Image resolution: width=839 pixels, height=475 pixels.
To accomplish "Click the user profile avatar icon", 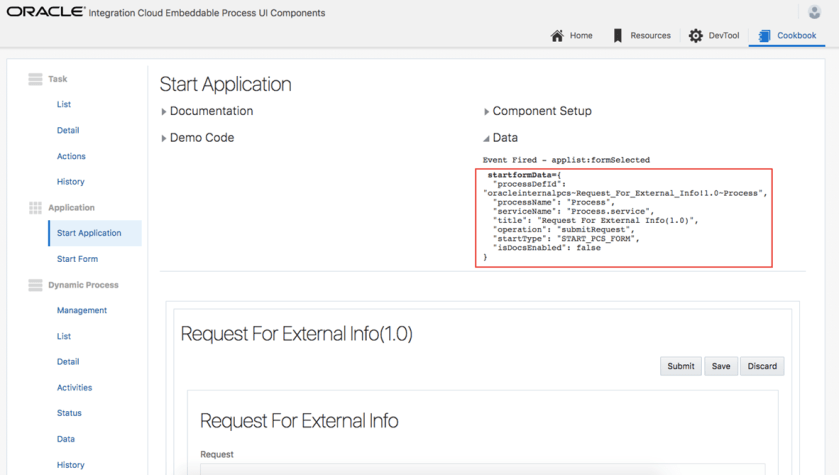I will click(x=814, y=12).
